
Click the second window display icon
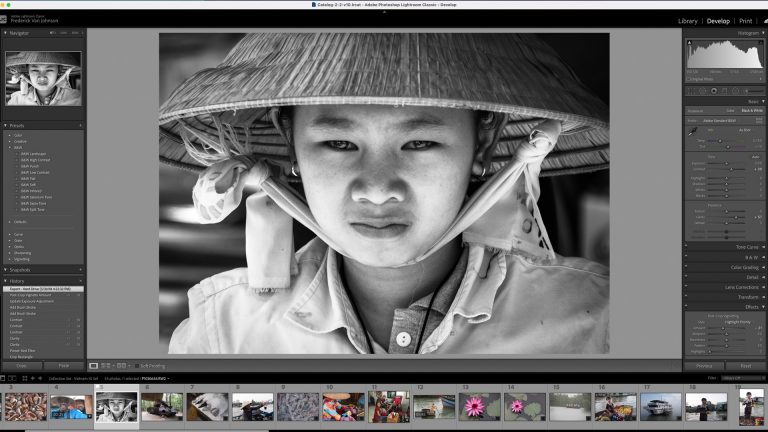coord(12,379)
